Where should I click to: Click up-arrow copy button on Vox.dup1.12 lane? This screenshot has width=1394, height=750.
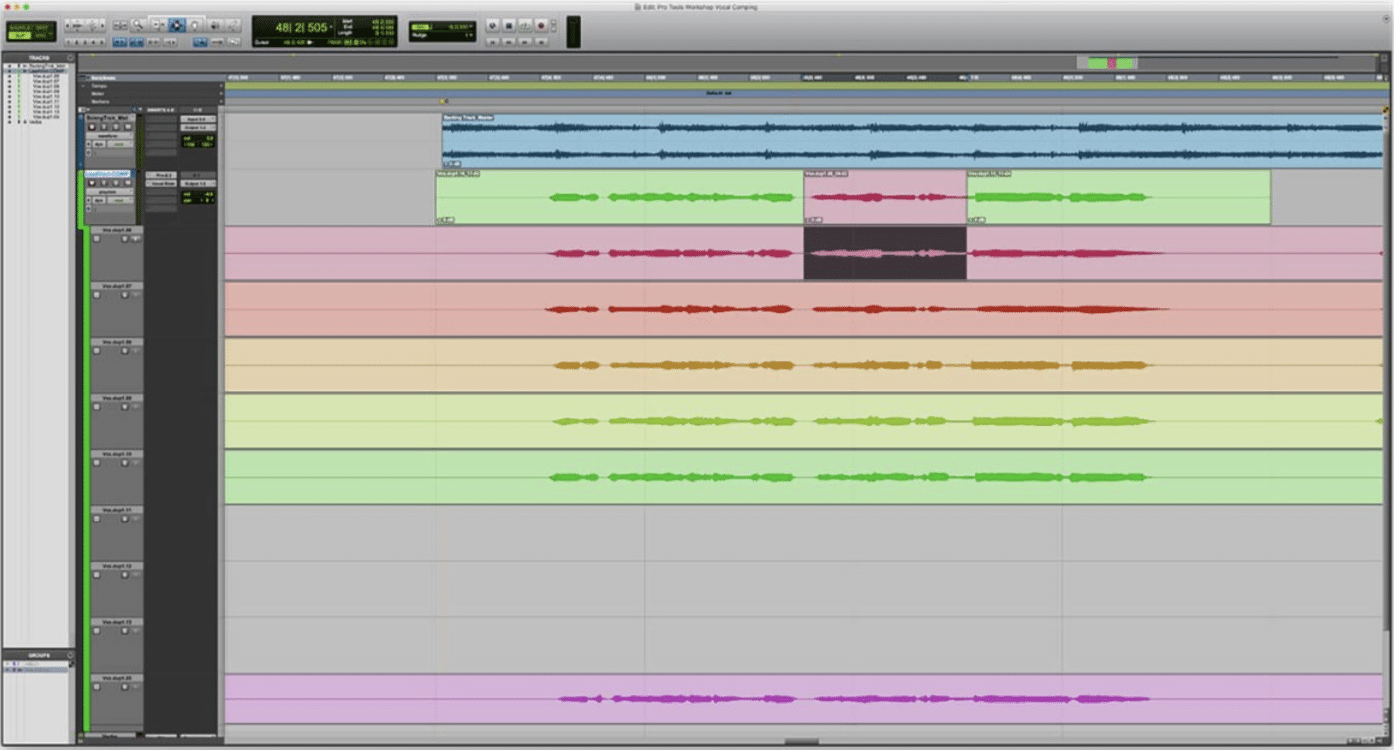[136, 574]
